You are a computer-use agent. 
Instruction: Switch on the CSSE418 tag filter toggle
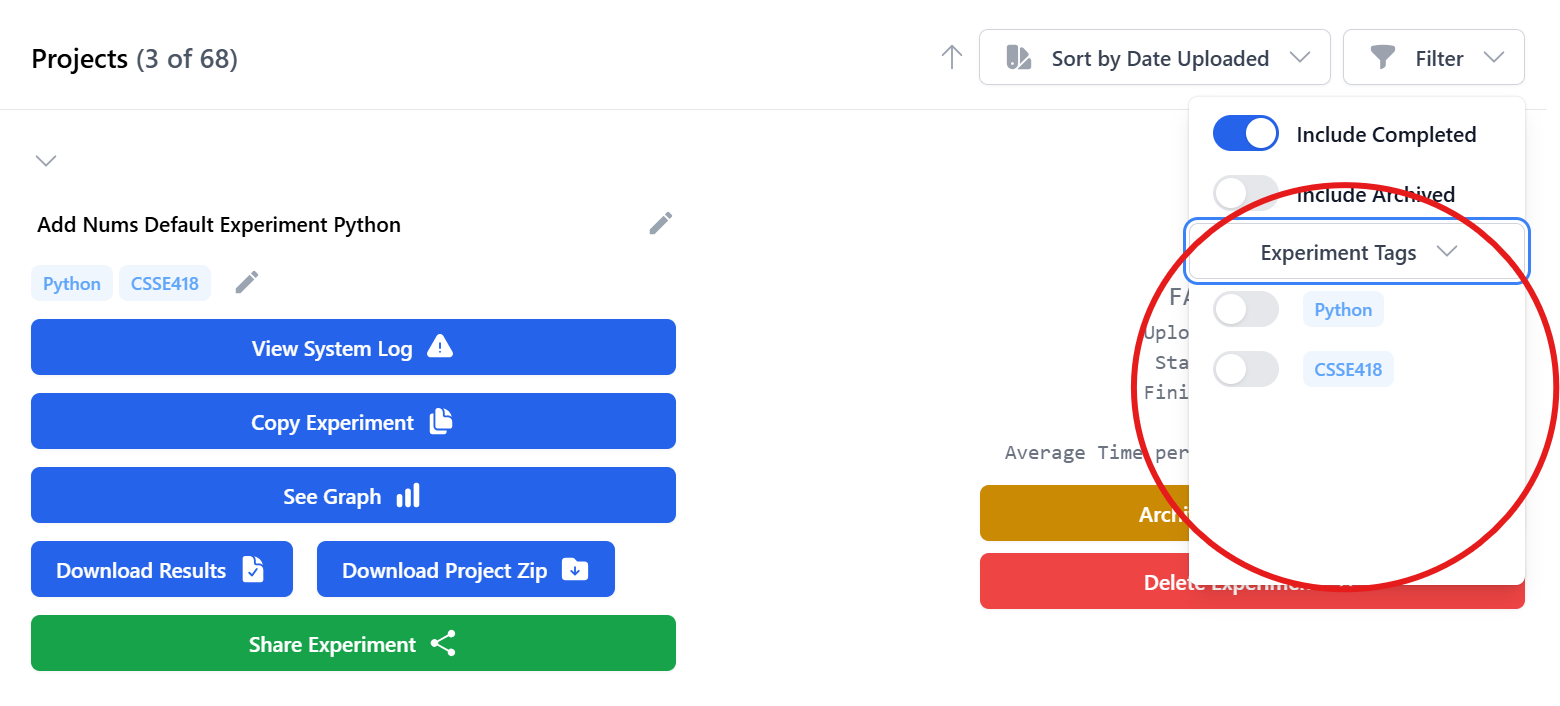pos(1245,369)
